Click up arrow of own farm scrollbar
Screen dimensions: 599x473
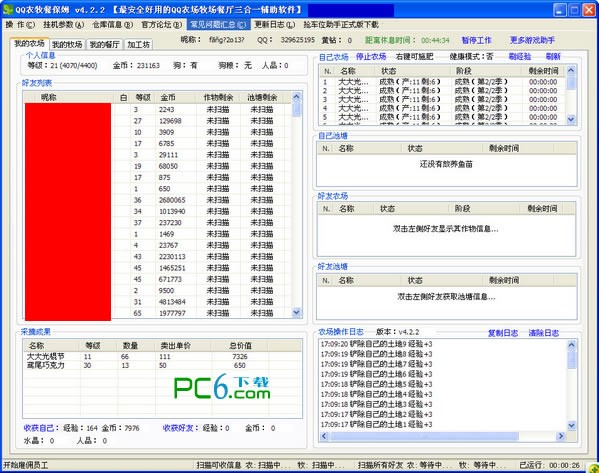tap(571, 70)
